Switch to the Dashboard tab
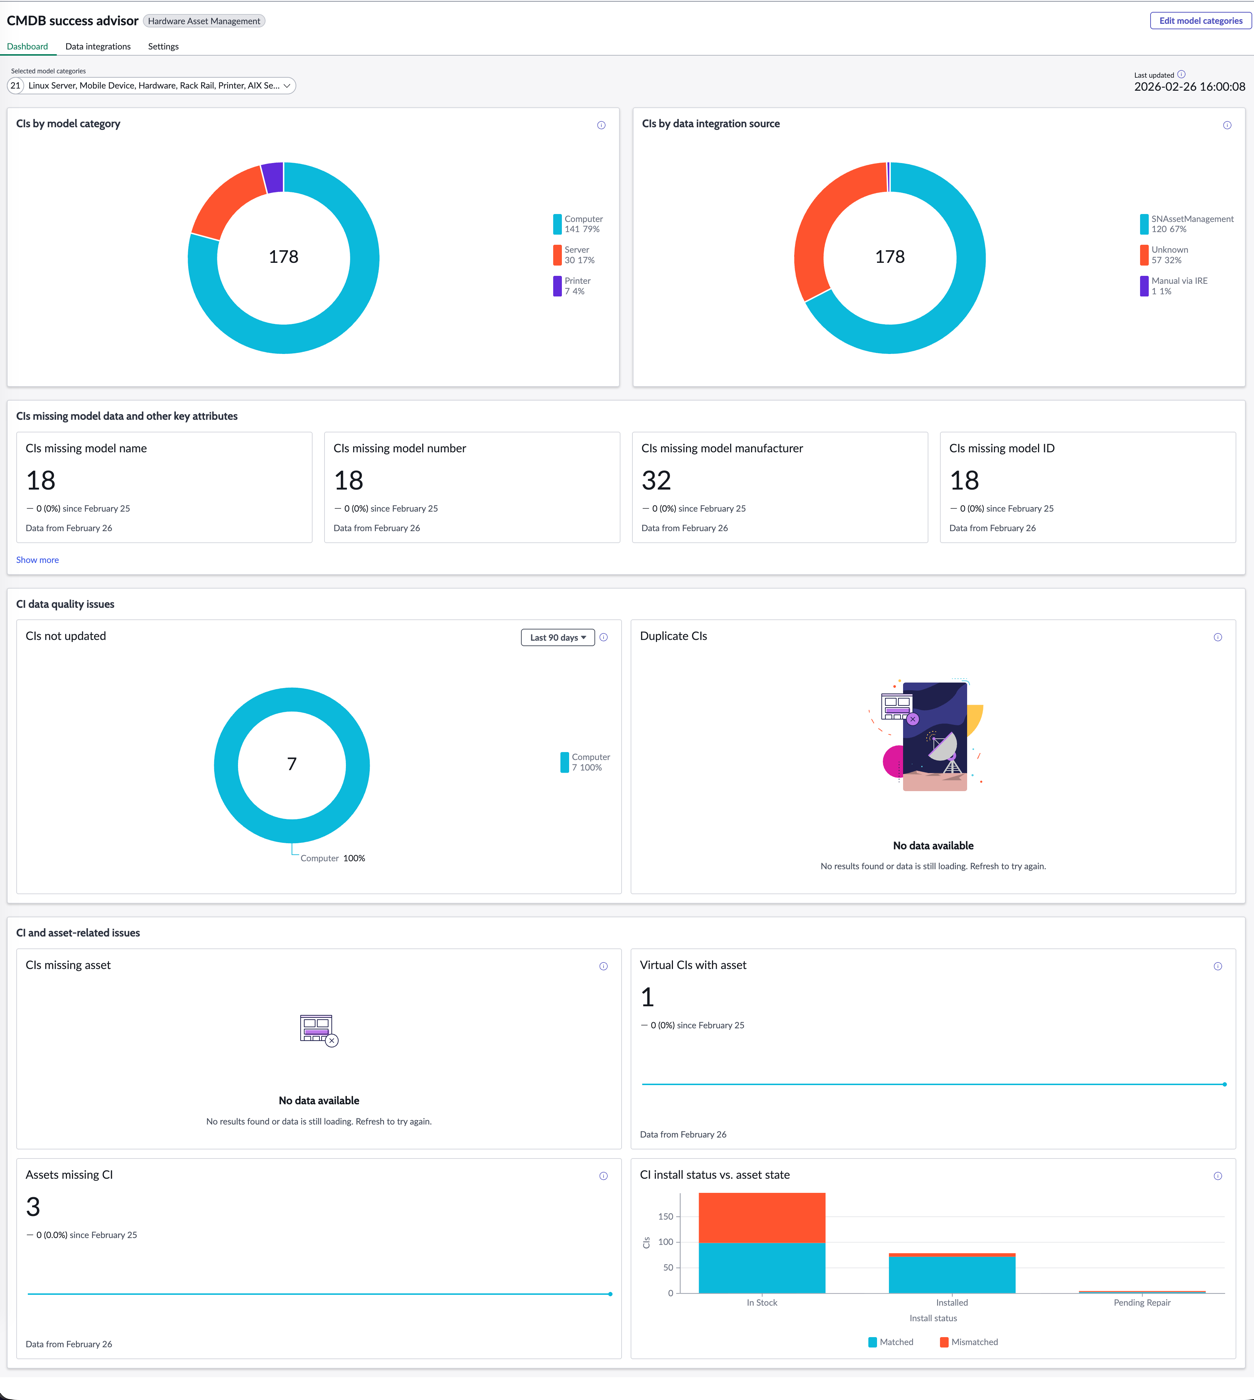This screenshot has height=1400, width=1254. (x=27, y=46)
